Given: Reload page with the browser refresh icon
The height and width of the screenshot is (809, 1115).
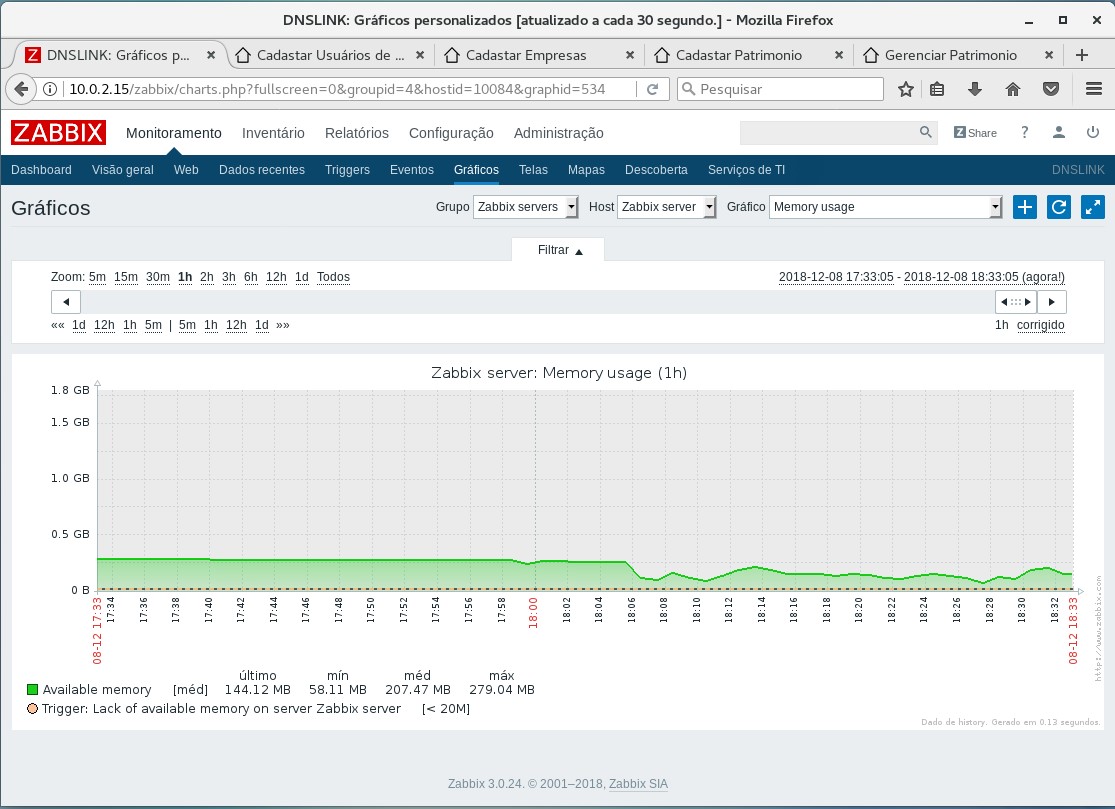Looking at the screenshot, I should [652, 89].
